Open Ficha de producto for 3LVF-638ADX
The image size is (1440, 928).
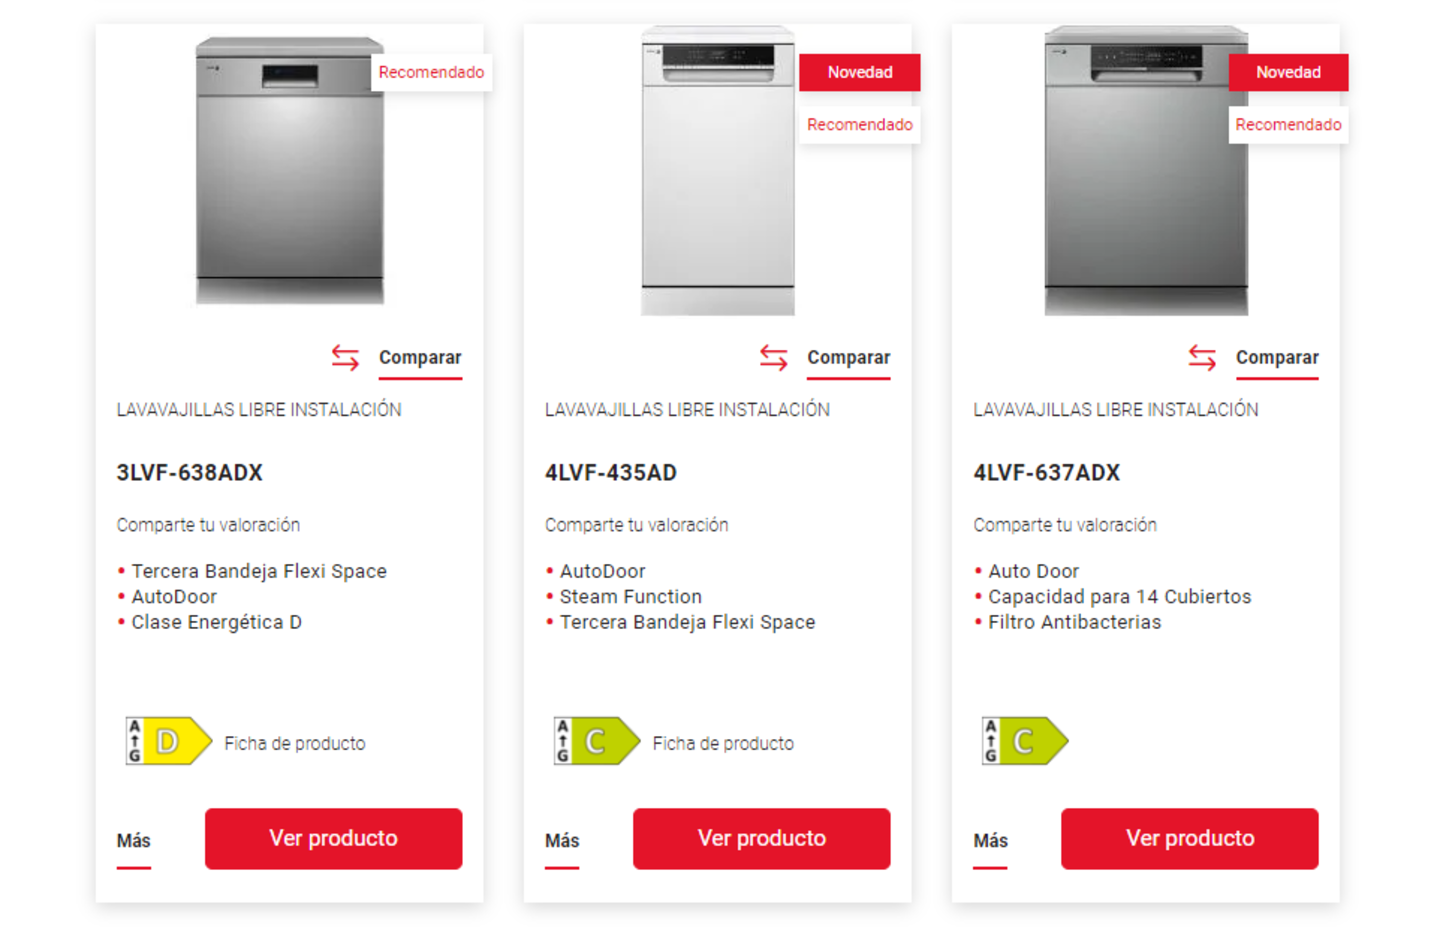pyautogui.click(x=295, y=744)
